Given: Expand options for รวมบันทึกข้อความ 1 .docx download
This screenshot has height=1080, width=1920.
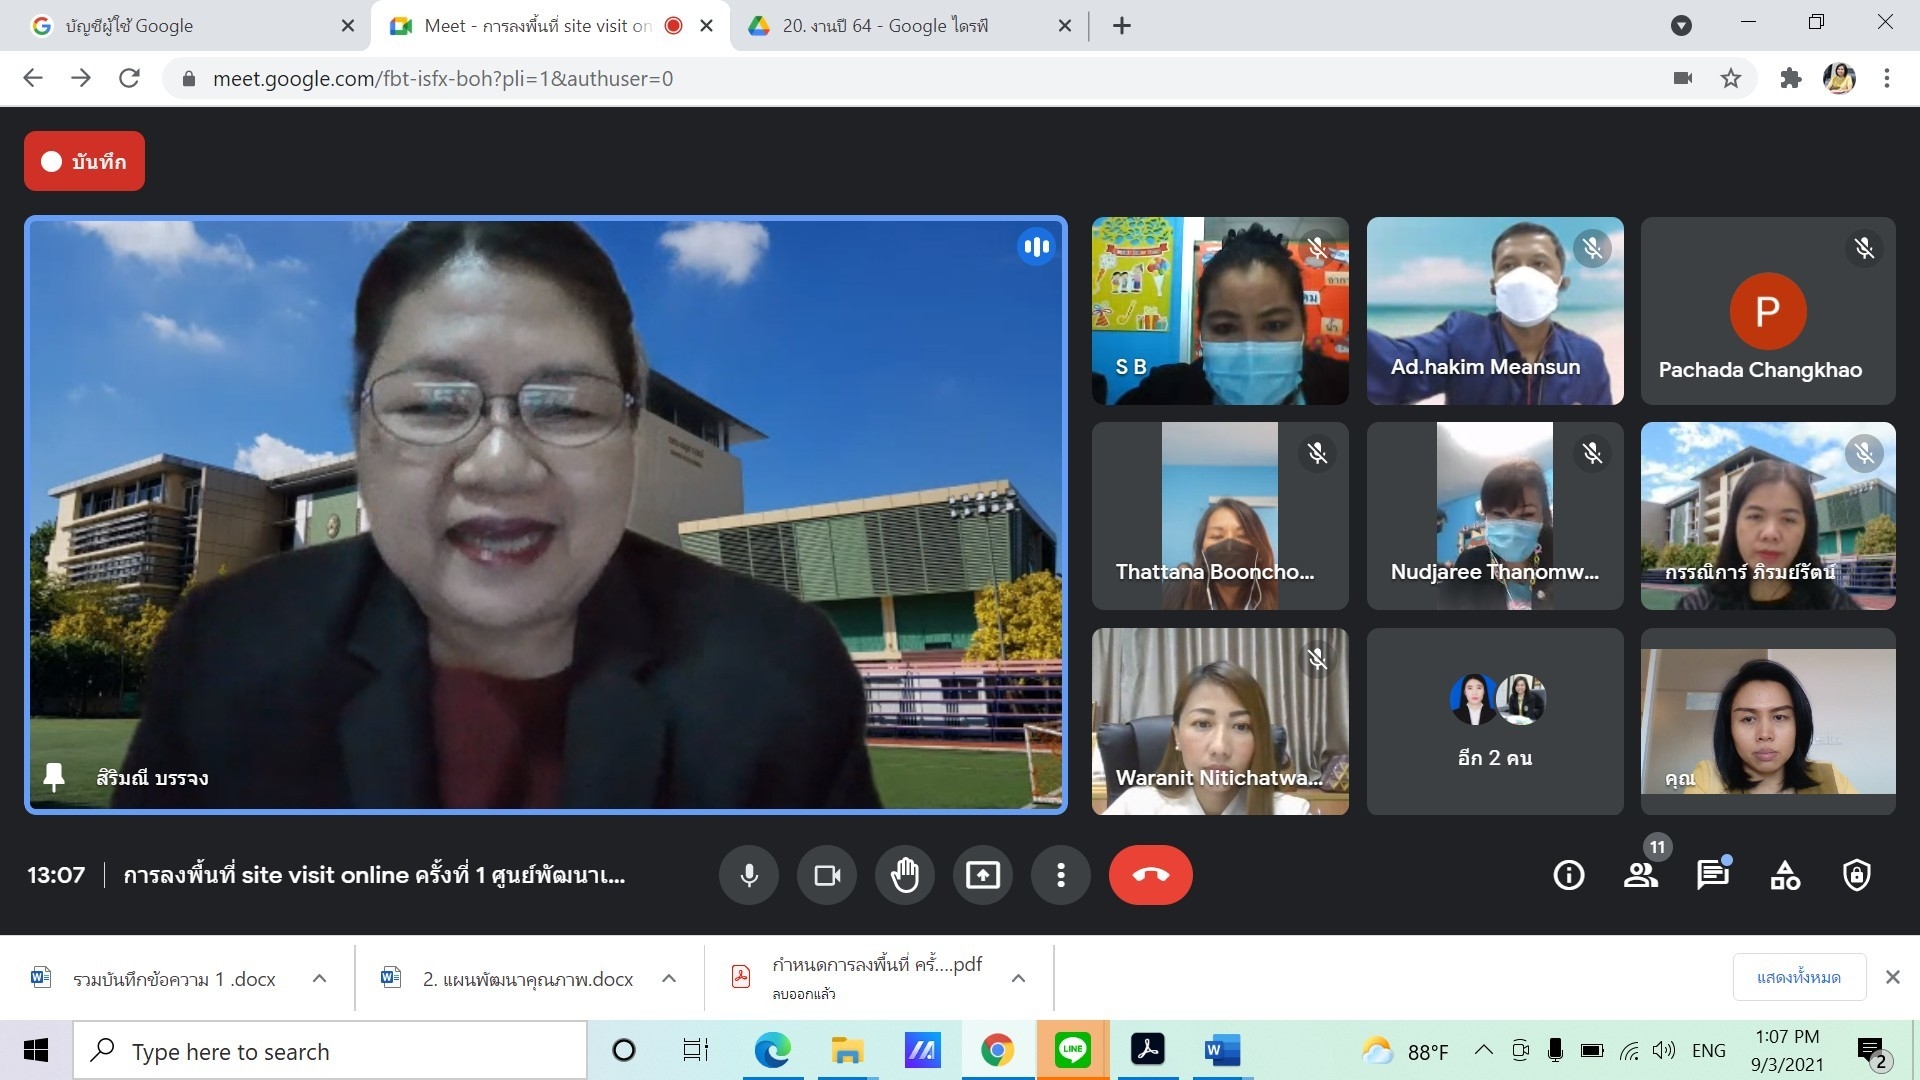Looking at the screenshot, I should 320,979.
